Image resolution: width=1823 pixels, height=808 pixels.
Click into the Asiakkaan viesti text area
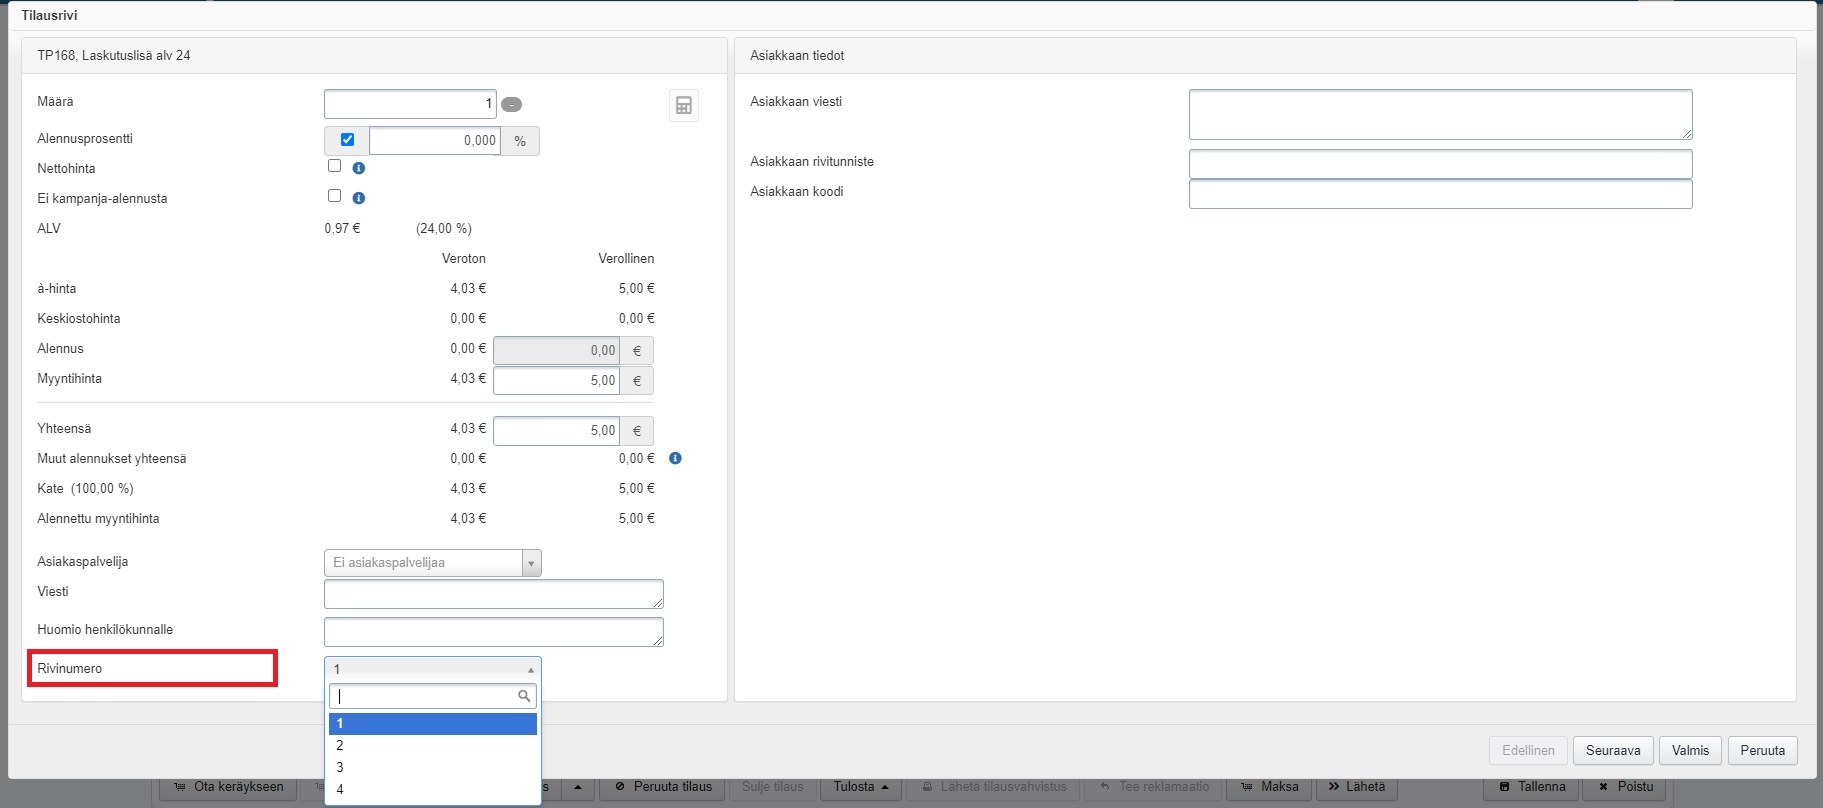click(1439, 114)
